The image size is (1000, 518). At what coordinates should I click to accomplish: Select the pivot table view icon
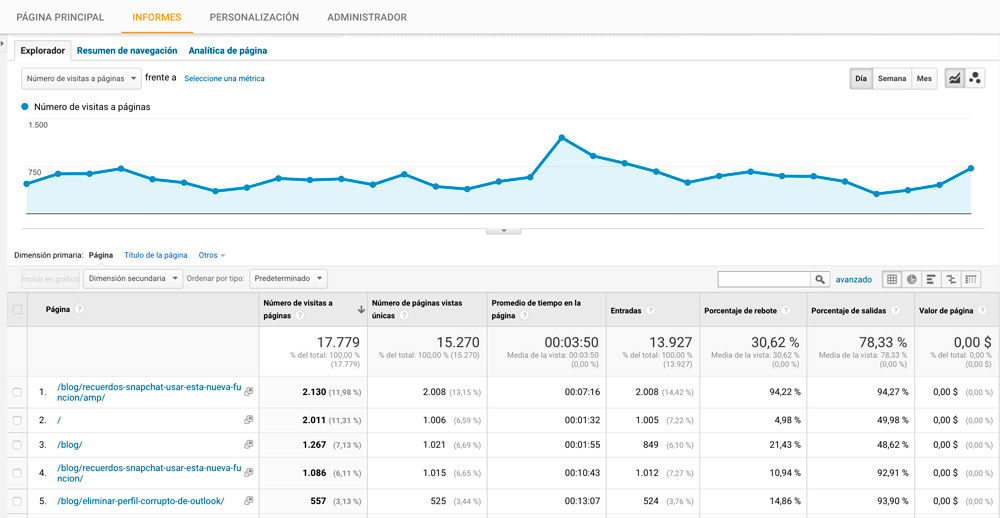971,279
